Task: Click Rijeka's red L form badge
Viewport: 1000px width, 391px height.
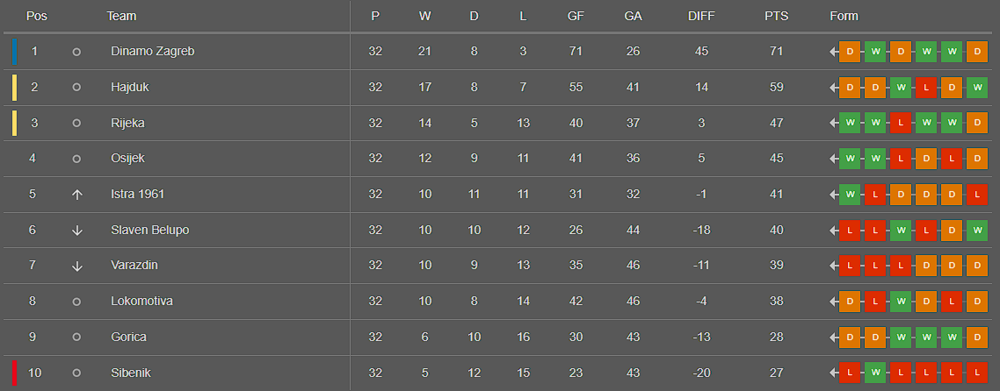Action: pos(901,123)
